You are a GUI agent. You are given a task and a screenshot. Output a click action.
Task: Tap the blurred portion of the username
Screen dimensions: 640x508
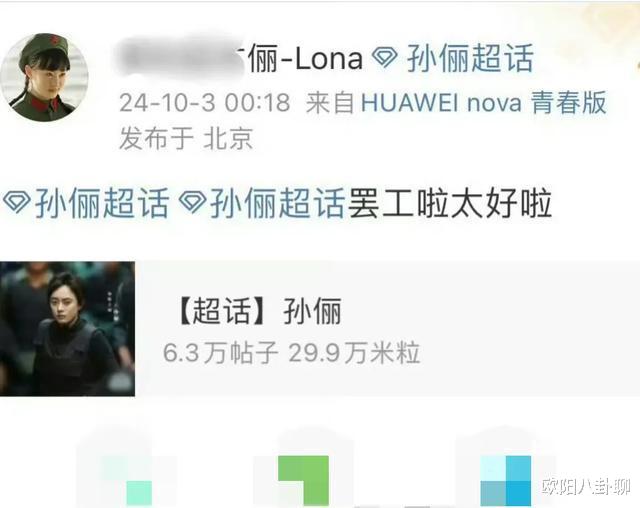pos(180,58)
